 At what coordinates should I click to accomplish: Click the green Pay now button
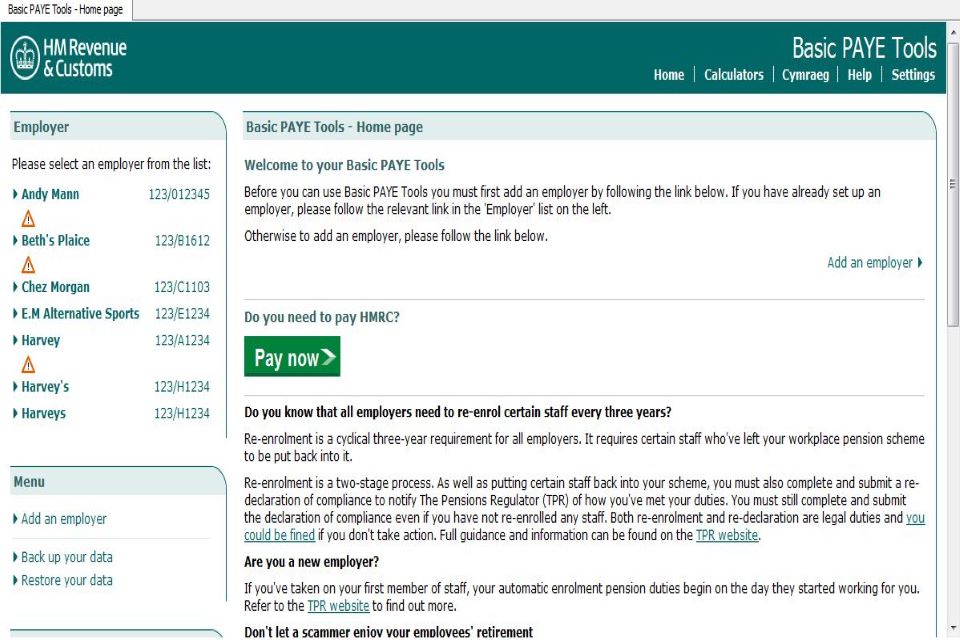[x=292, y=356]
